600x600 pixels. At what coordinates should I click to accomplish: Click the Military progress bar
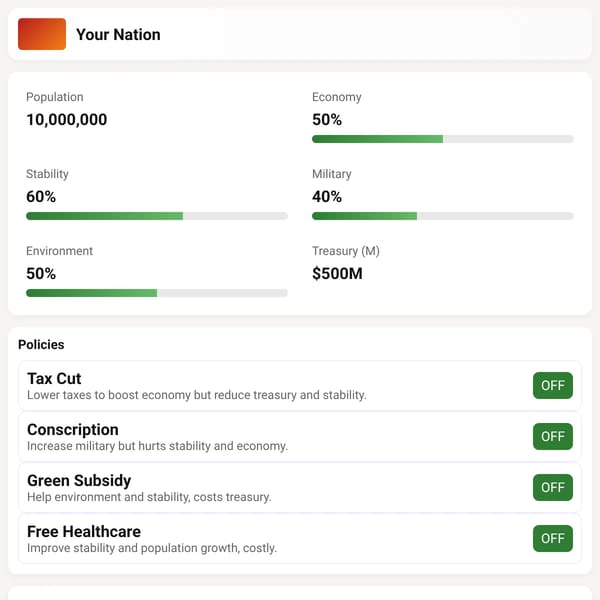[443, 216]
